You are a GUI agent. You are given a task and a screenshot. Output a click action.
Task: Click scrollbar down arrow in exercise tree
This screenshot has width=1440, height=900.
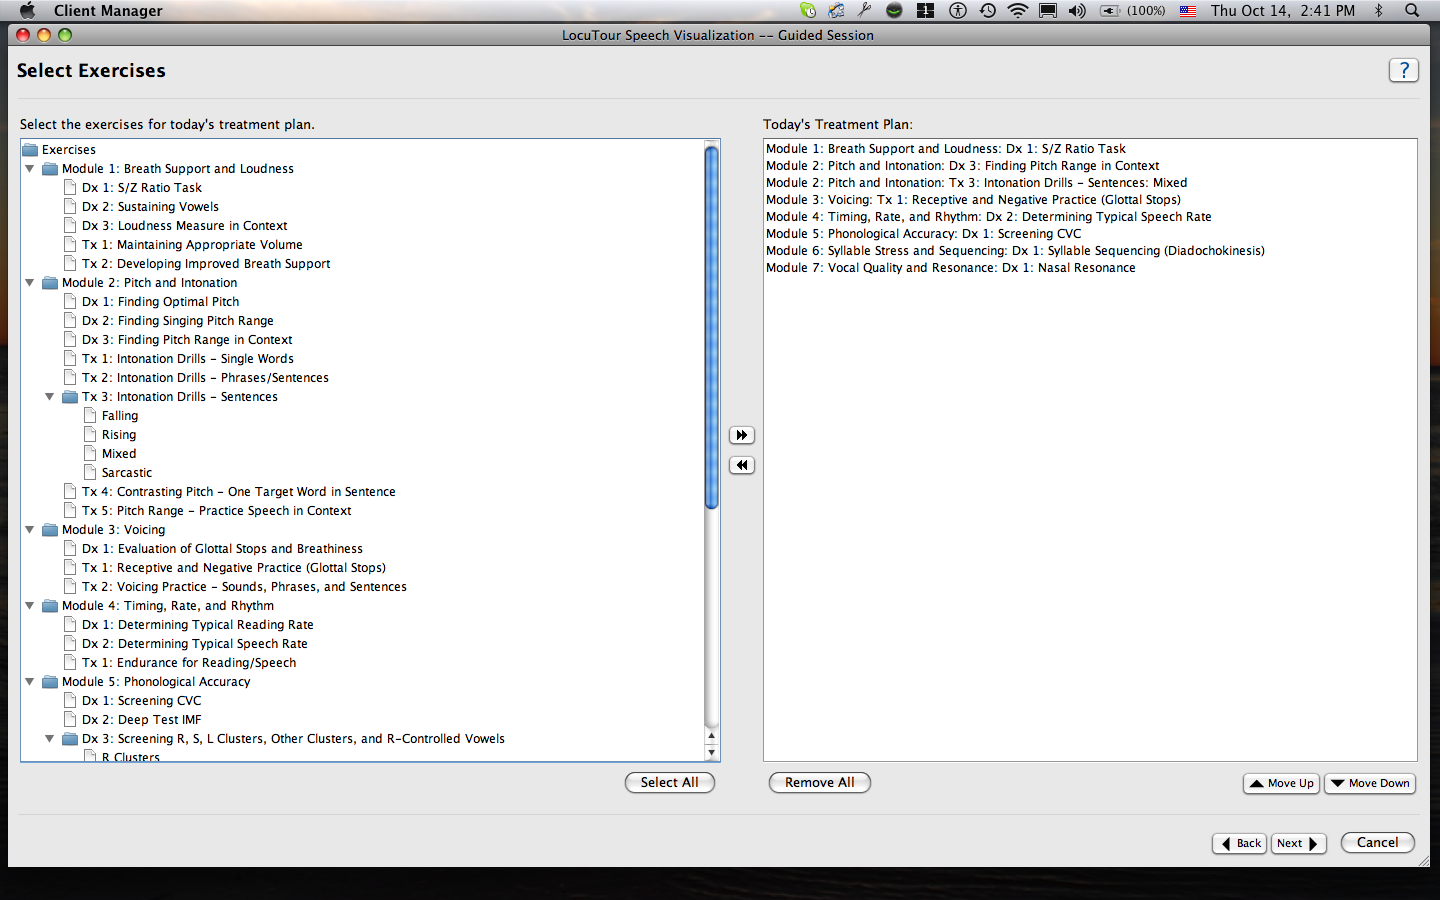[712, 753]
